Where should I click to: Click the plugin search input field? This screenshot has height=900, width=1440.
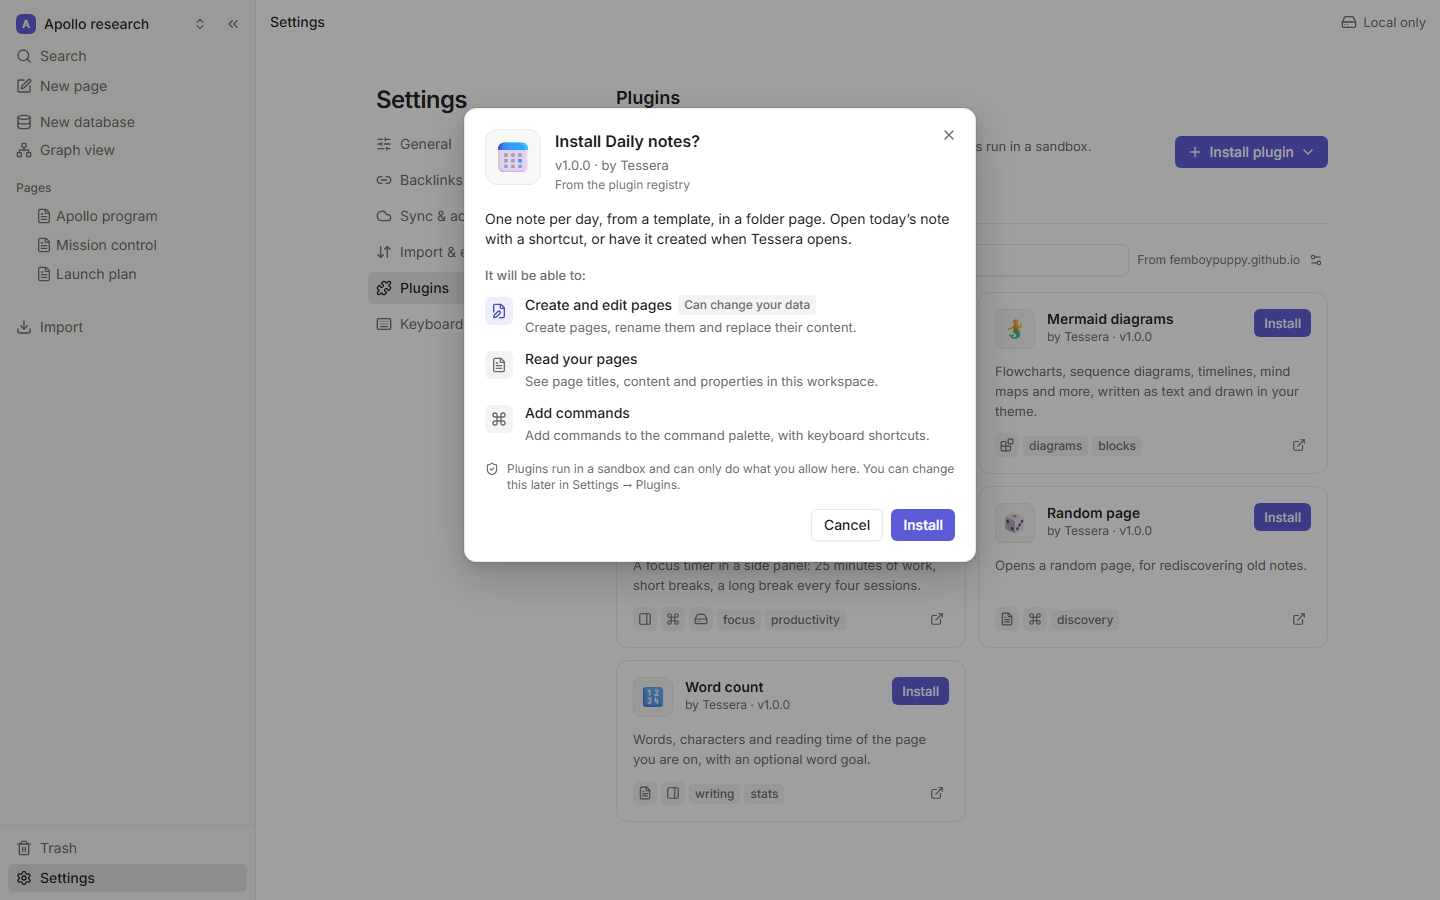1051,260
